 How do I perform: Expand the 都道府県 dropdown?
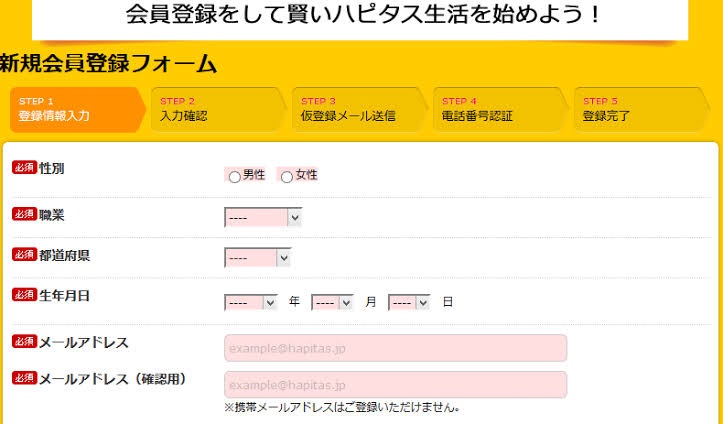pos(258,258)
